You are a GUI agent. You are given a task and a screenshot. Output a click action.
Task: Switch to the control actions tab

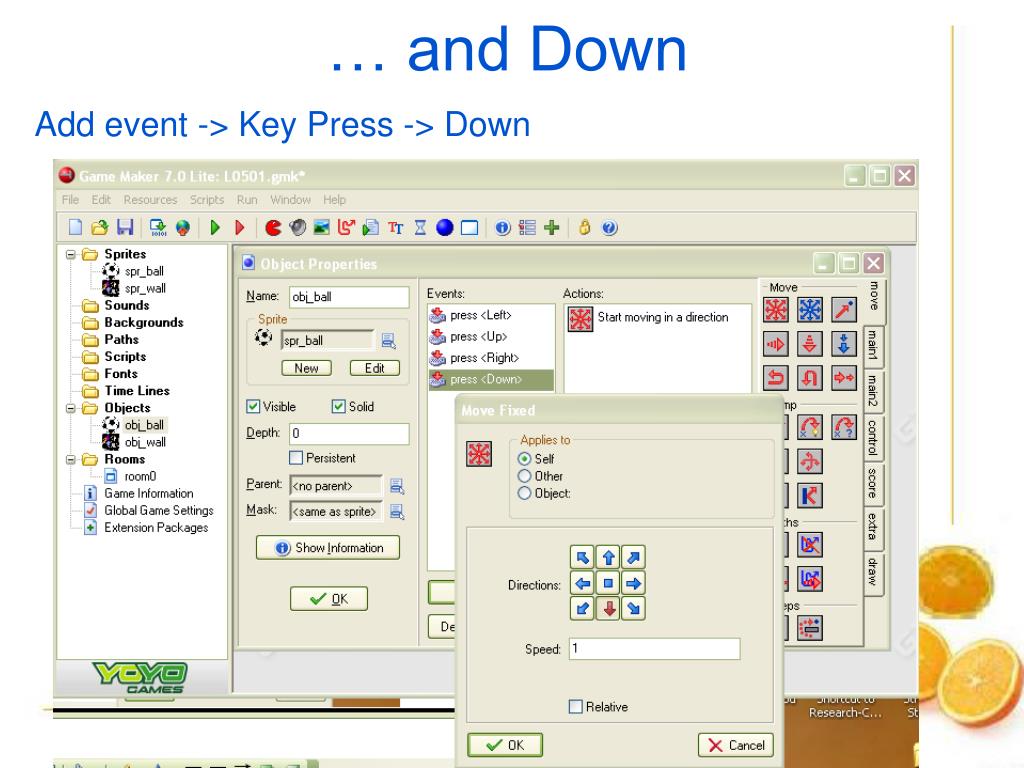[872, 437]
